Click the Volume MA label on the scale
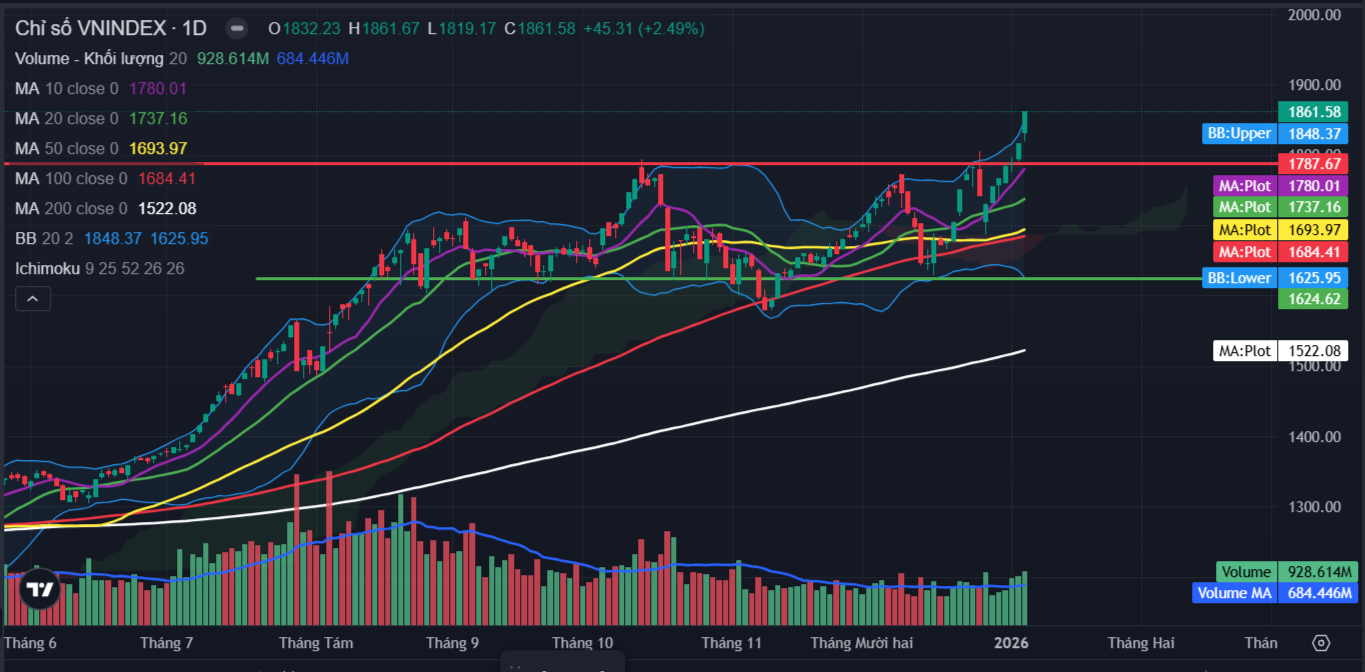Screen dimensions: 1365x672 [1235, 593]
